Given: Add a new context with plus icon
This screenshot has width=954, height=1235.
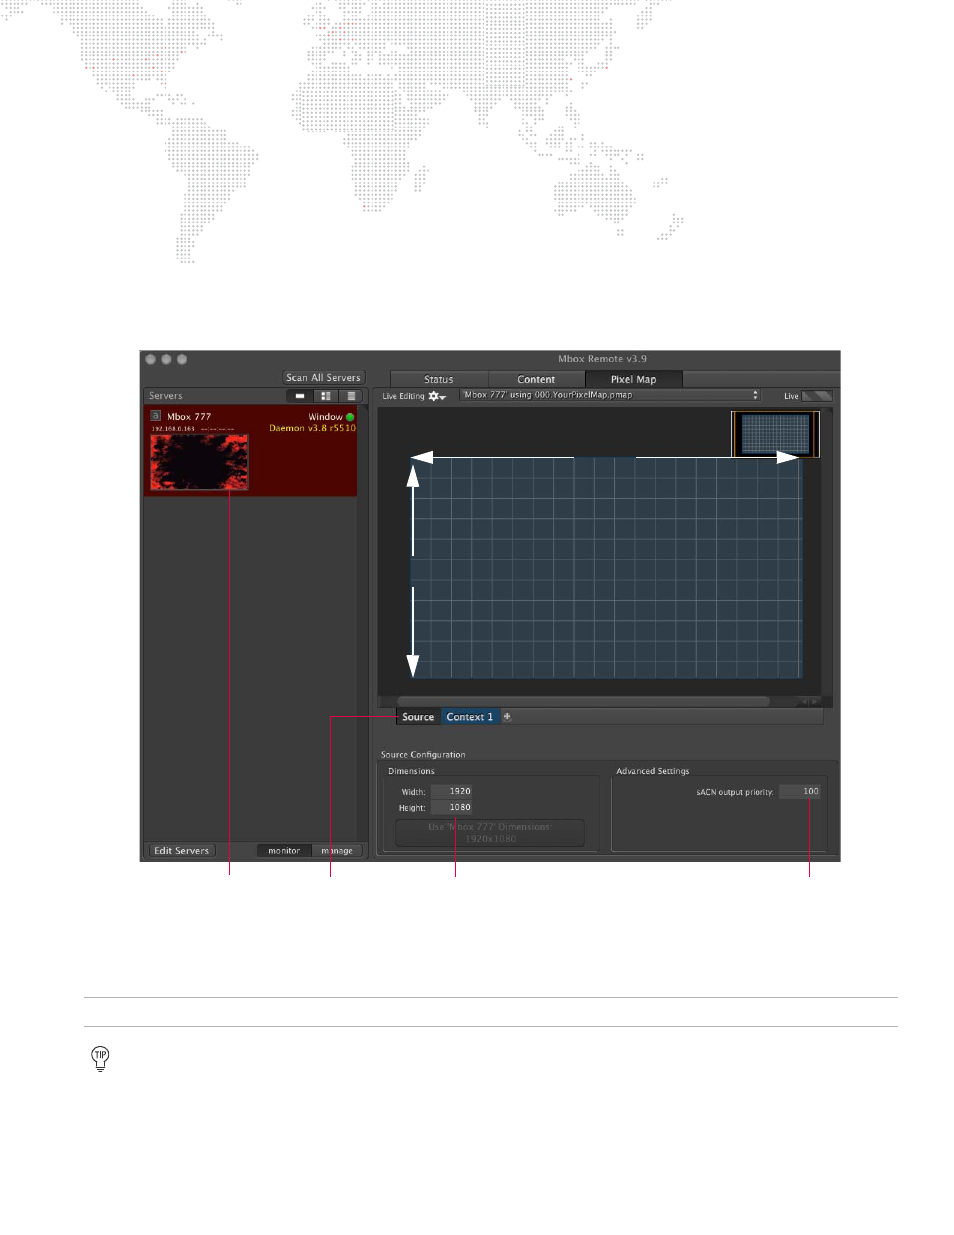Looking at the screenshot, I should tap(507, 717).
